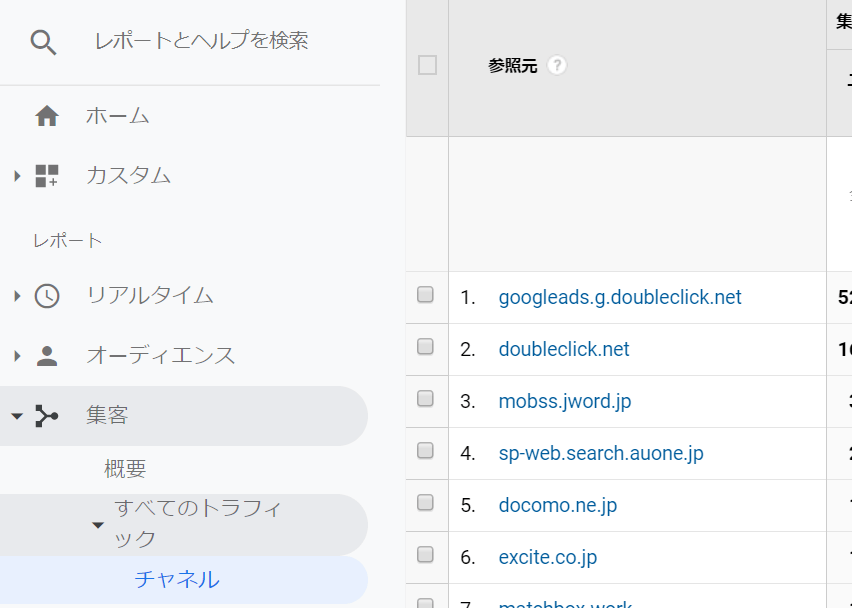This screenshot has height=608, width=852.
Task: Check the docomo.ne.jp row checkbox
Action: 425,503
